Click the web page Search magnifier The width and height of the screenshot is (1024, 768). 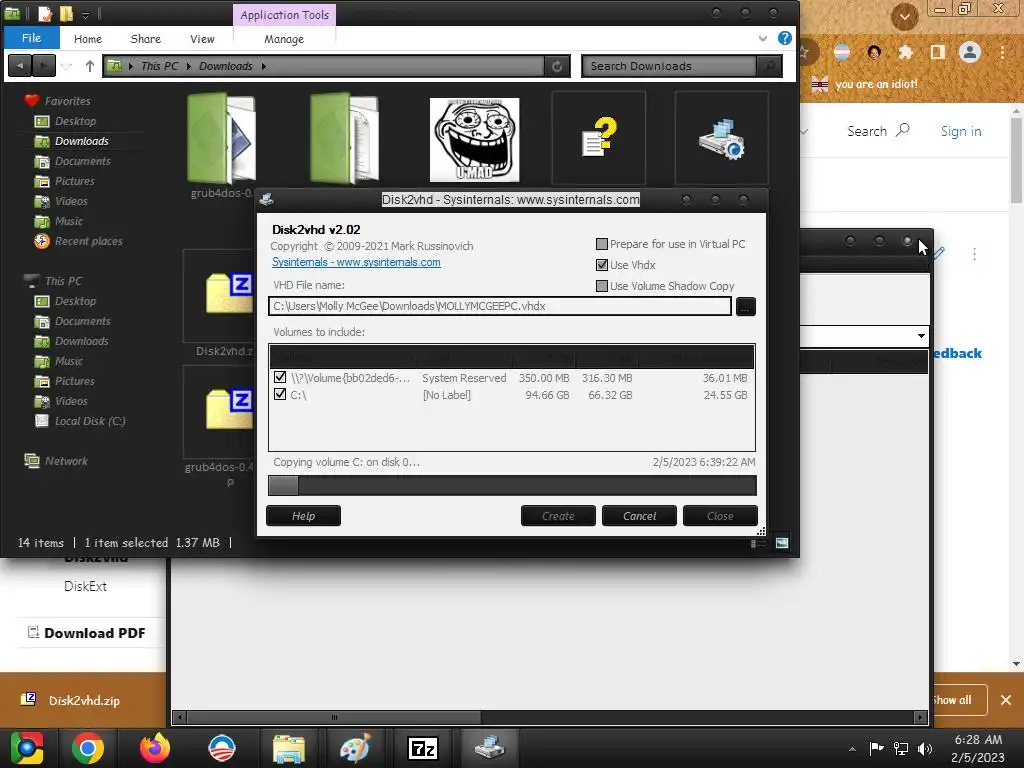(x=903, y=130)
